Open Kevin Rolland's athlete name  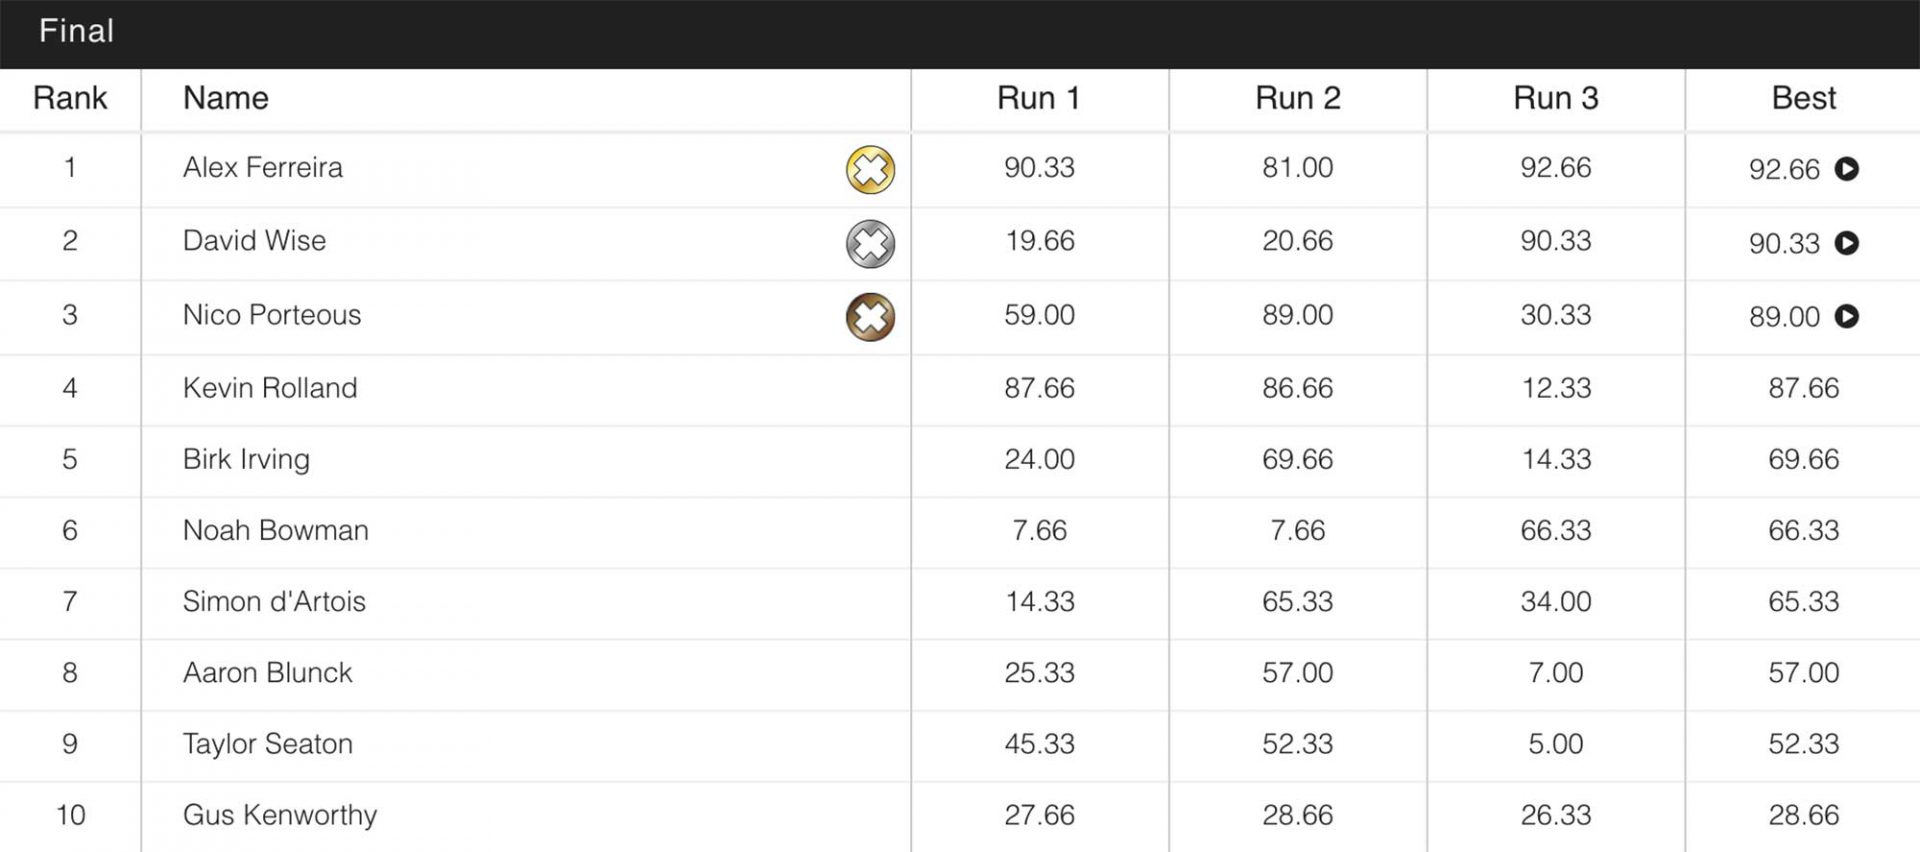point(270,388)
